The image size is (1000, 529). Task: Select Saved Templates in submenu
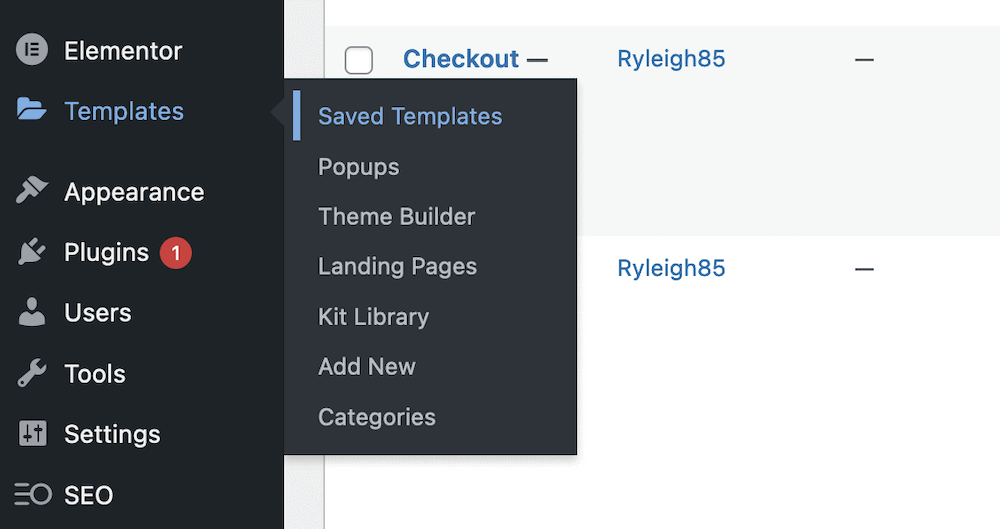(410, 116)
